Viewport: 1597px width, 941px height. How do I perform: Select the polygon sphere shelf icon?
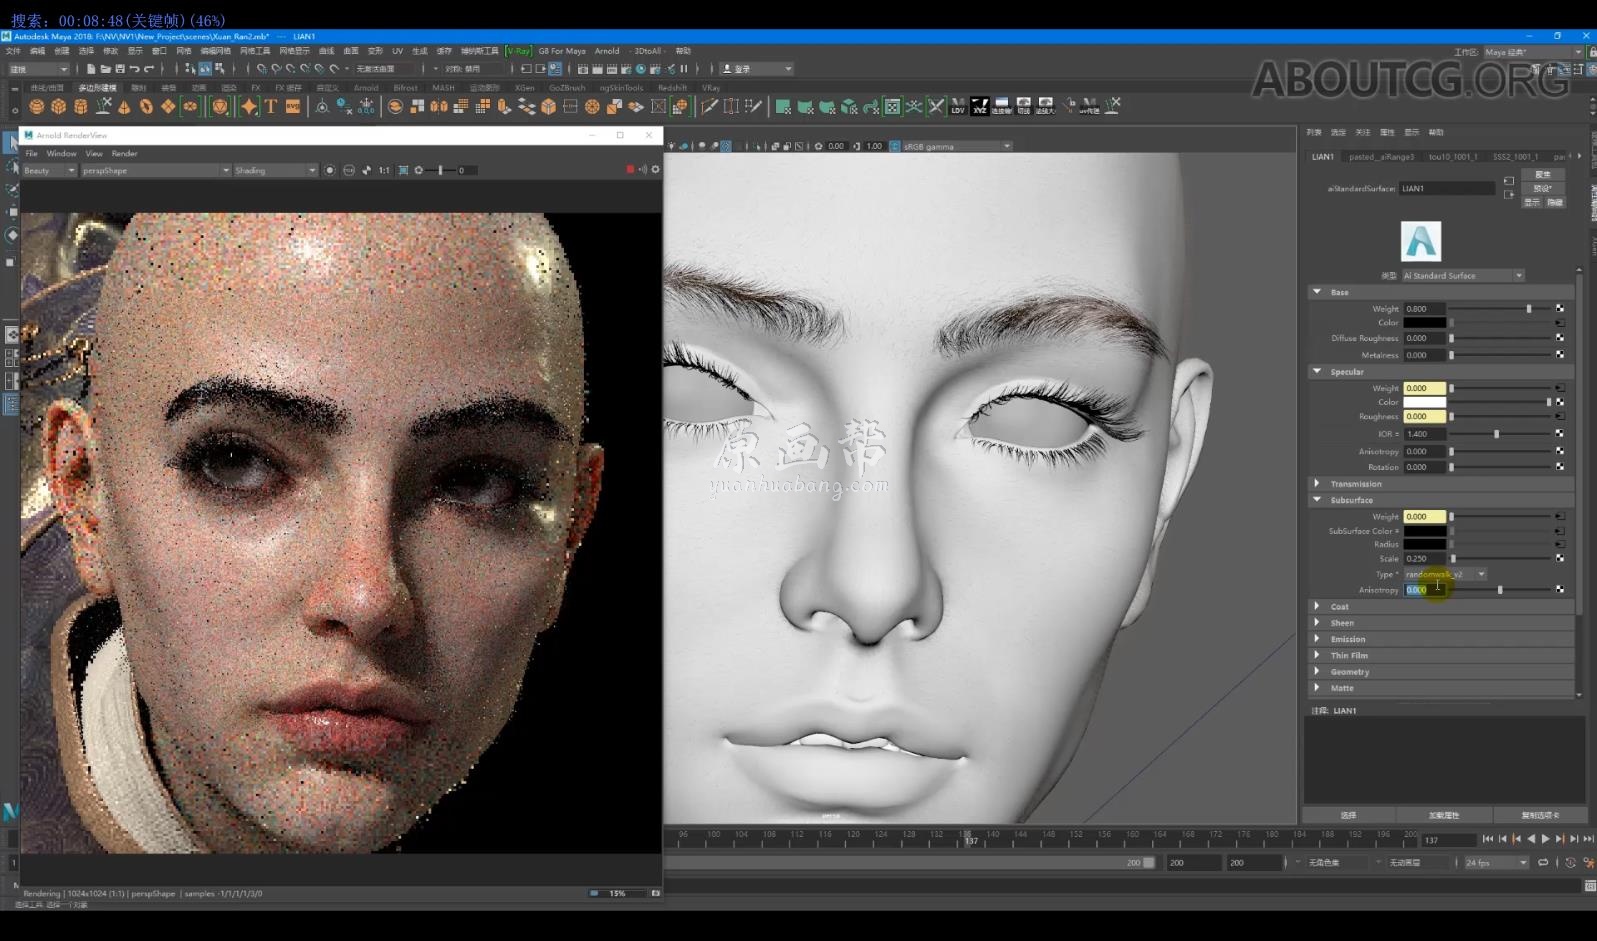(x=37, y=107)
